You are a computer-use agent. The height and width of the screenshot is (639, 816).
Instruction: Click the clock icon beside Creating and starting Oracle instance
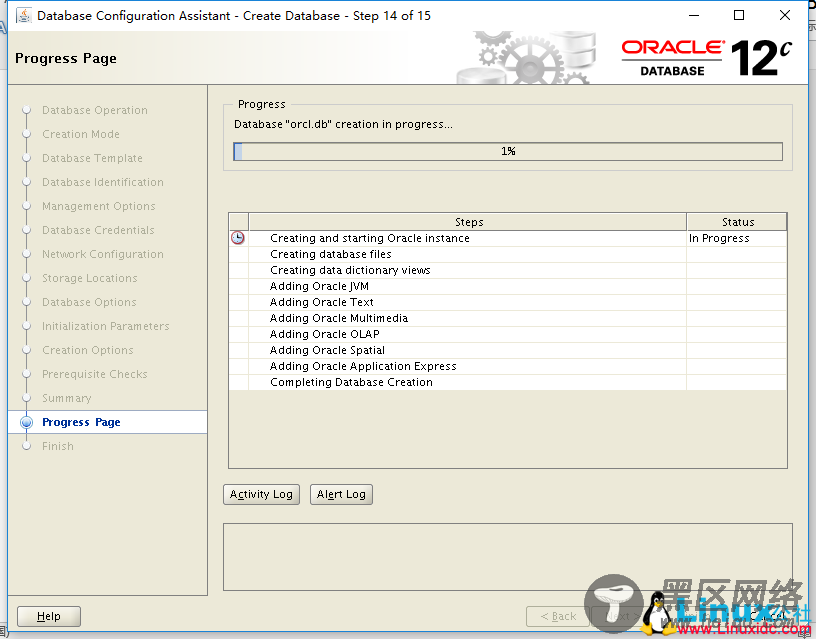pyautogui.click(x=238, y=238)
